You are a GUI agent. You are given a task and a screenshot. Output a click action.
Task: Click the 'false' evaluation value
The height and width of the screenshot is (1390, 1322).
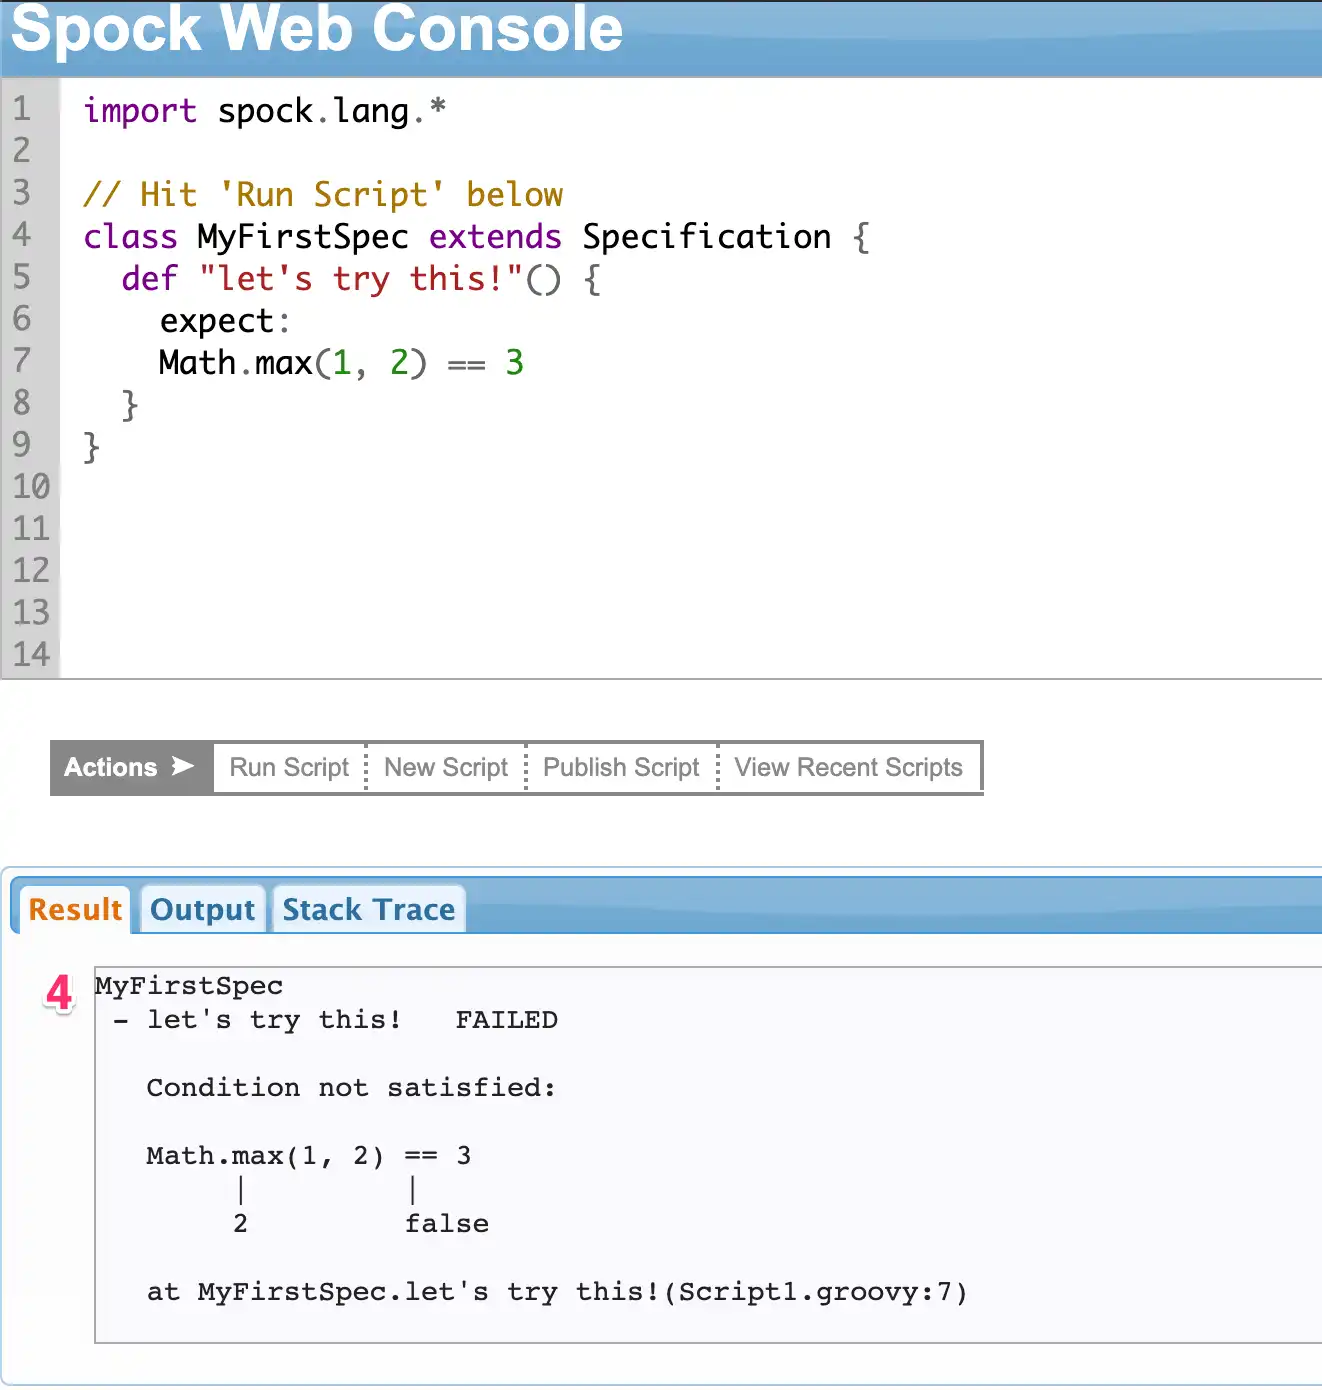pos(447,1224)
